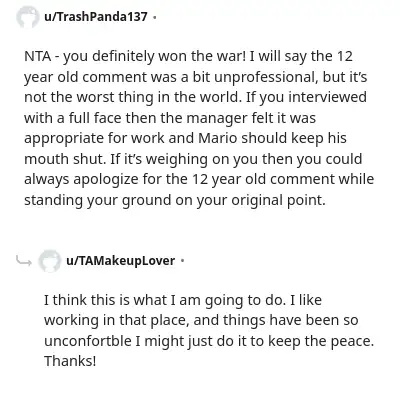Click the dot separator after u/TrashPanda137

[x=154, y=17]
